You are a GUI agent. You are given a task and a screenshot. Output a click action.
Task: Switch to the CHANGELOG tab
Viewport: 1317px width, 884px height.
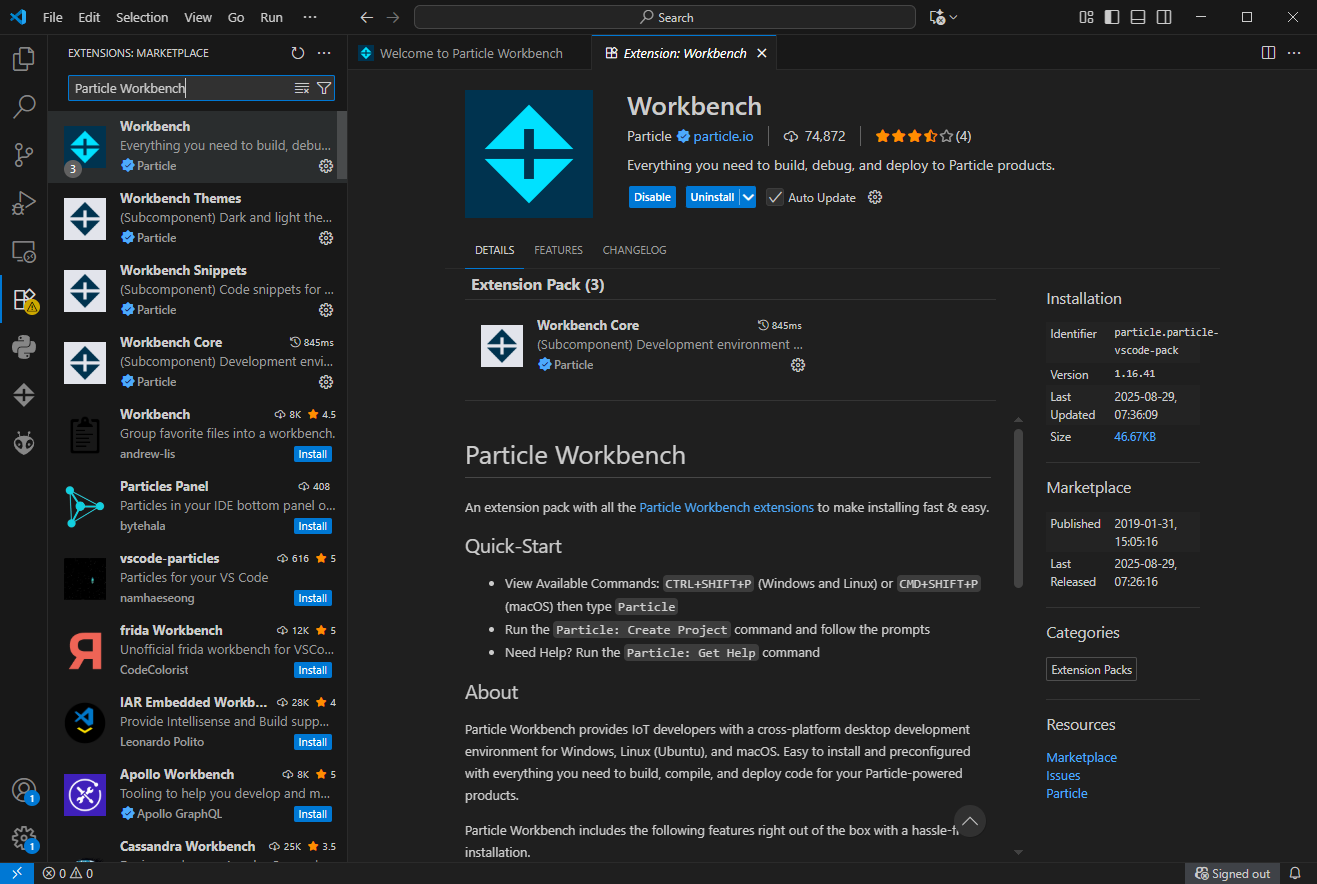[x=634, y=250]
